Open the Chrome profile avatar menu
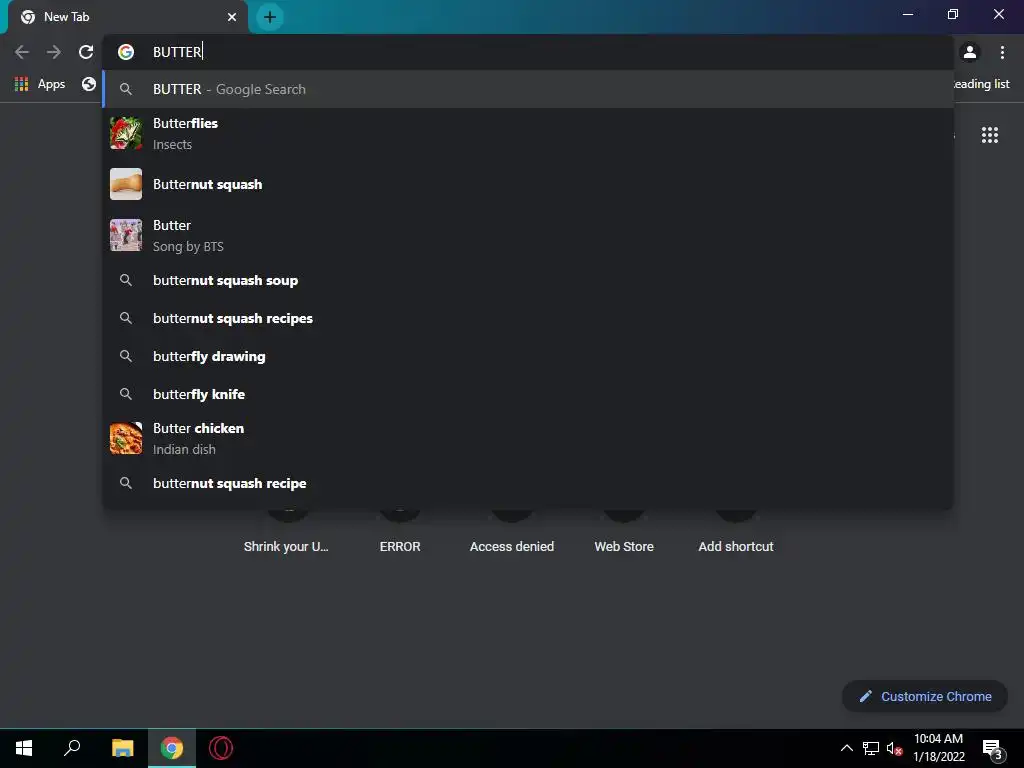The width and height of the screenshot is (1024, 768). click(970, 52)
